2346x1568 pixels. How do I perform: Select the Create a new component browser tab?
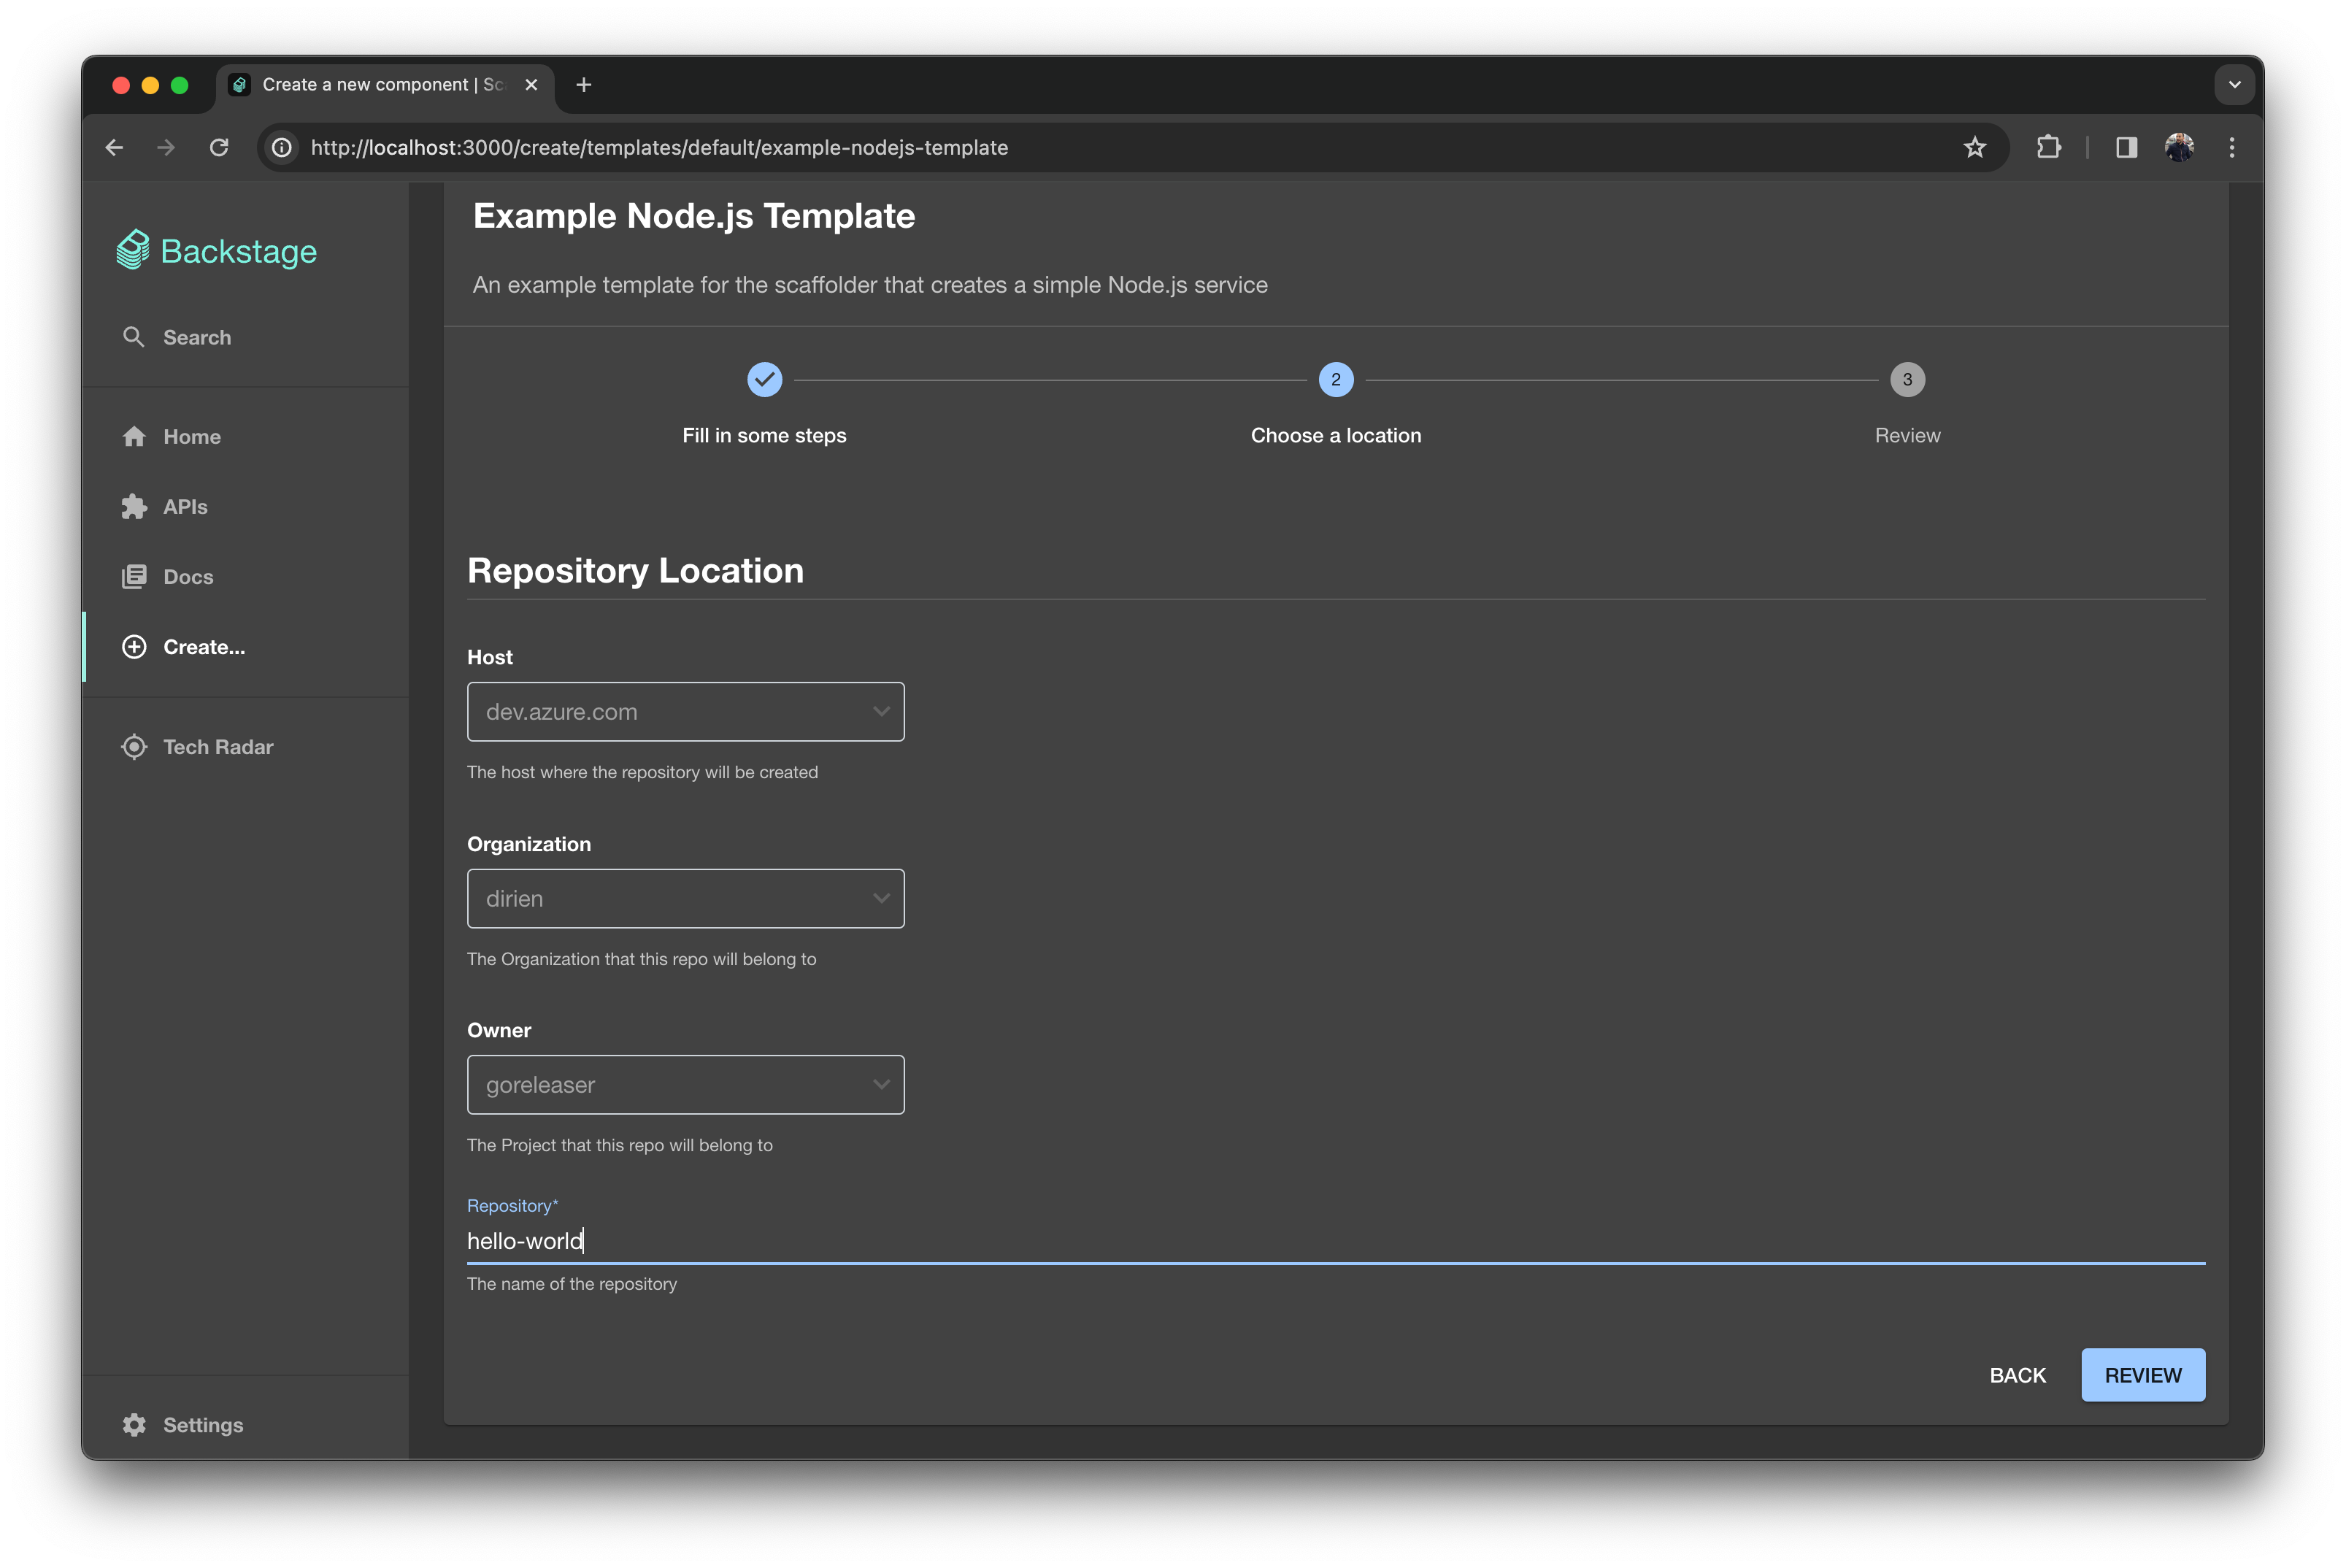[x=385, y=85]
